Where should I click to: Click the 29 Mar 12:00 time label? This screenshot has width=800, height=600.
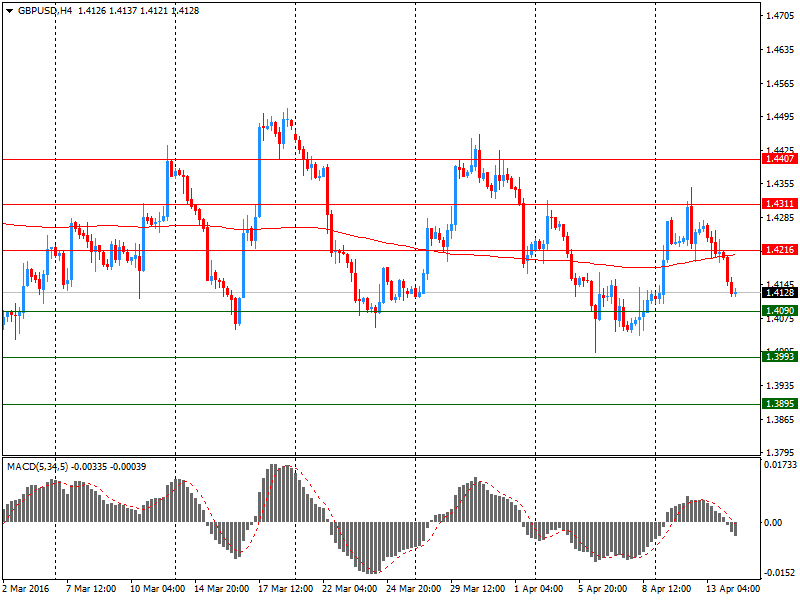(x=478, y=589)
